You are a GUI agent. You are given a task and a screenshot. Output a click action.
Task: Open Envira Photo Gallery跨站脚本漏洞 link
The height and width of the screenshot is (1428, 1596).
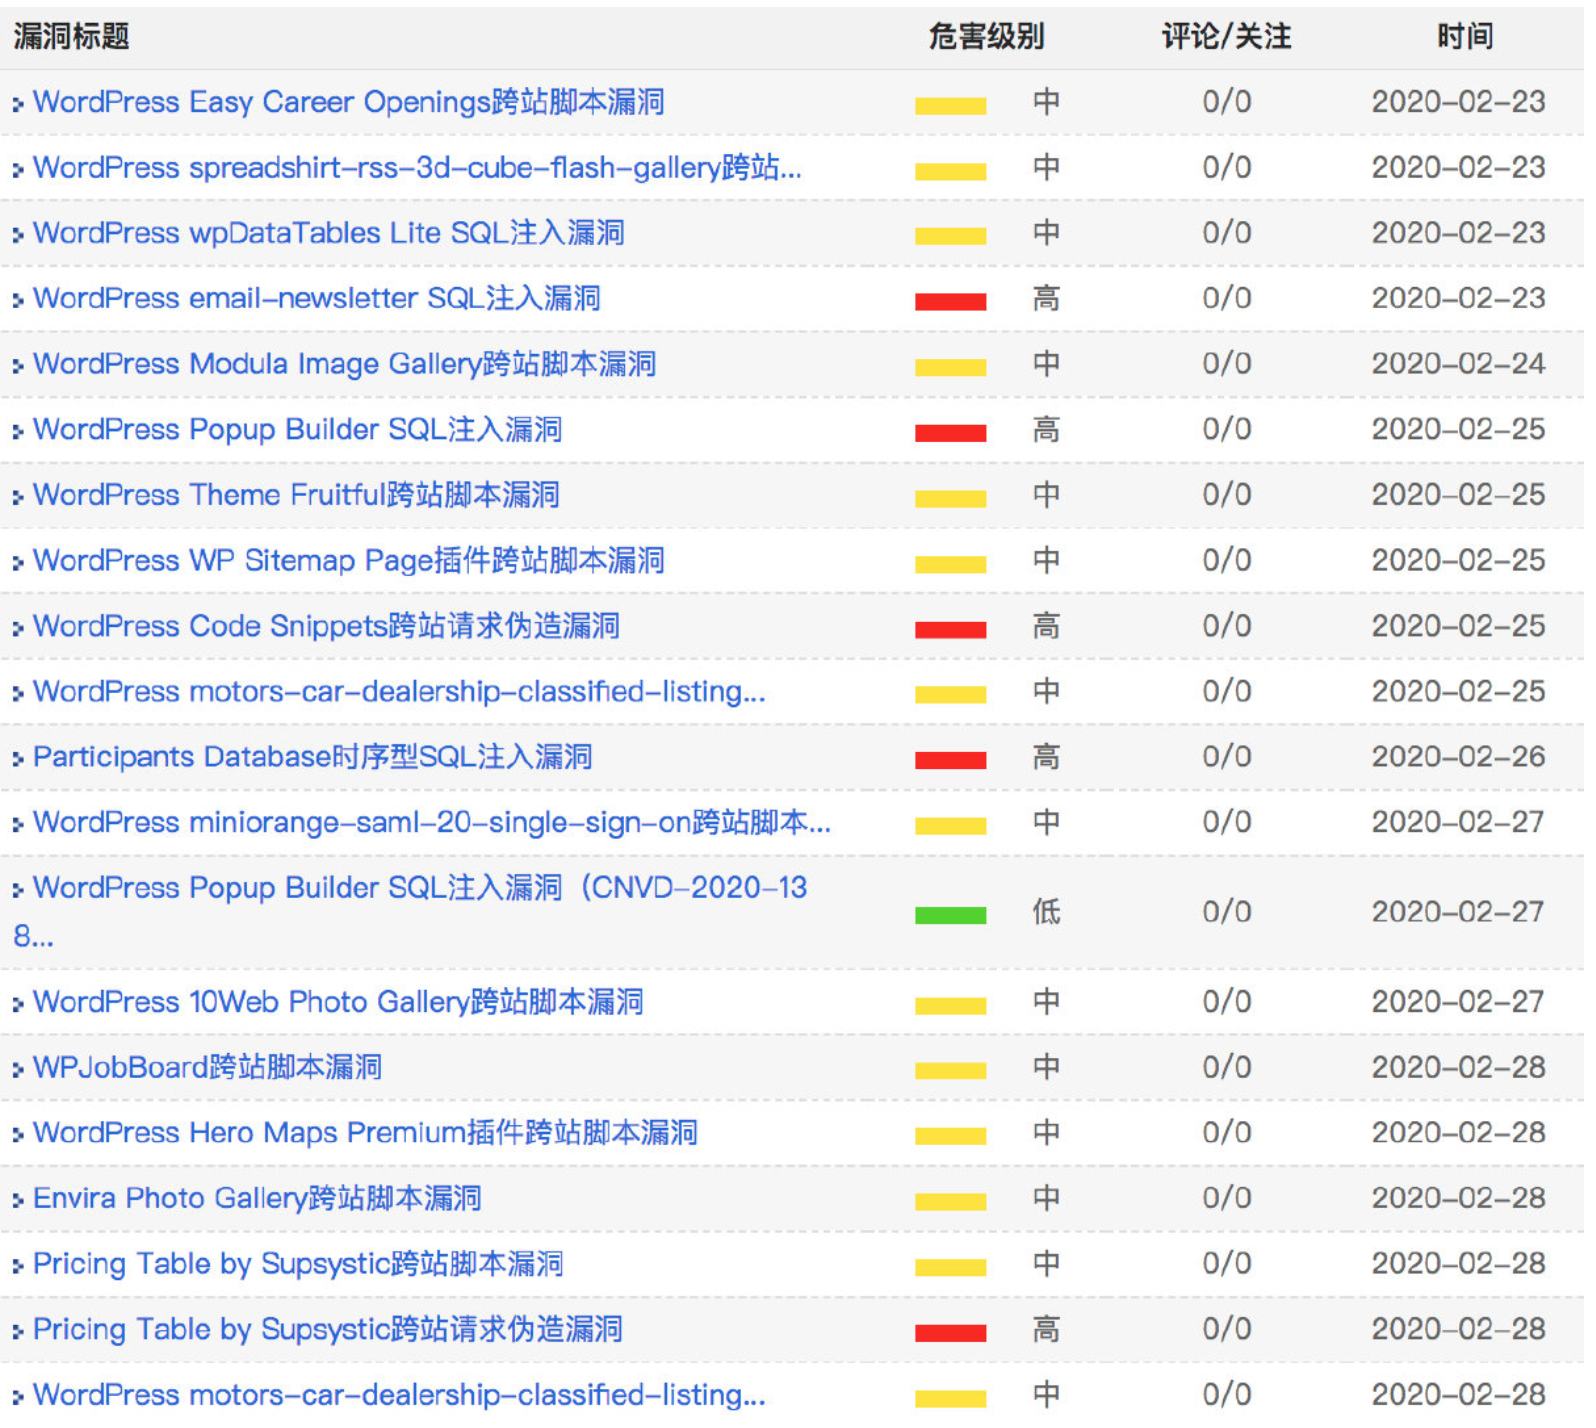coord(257,1198)
